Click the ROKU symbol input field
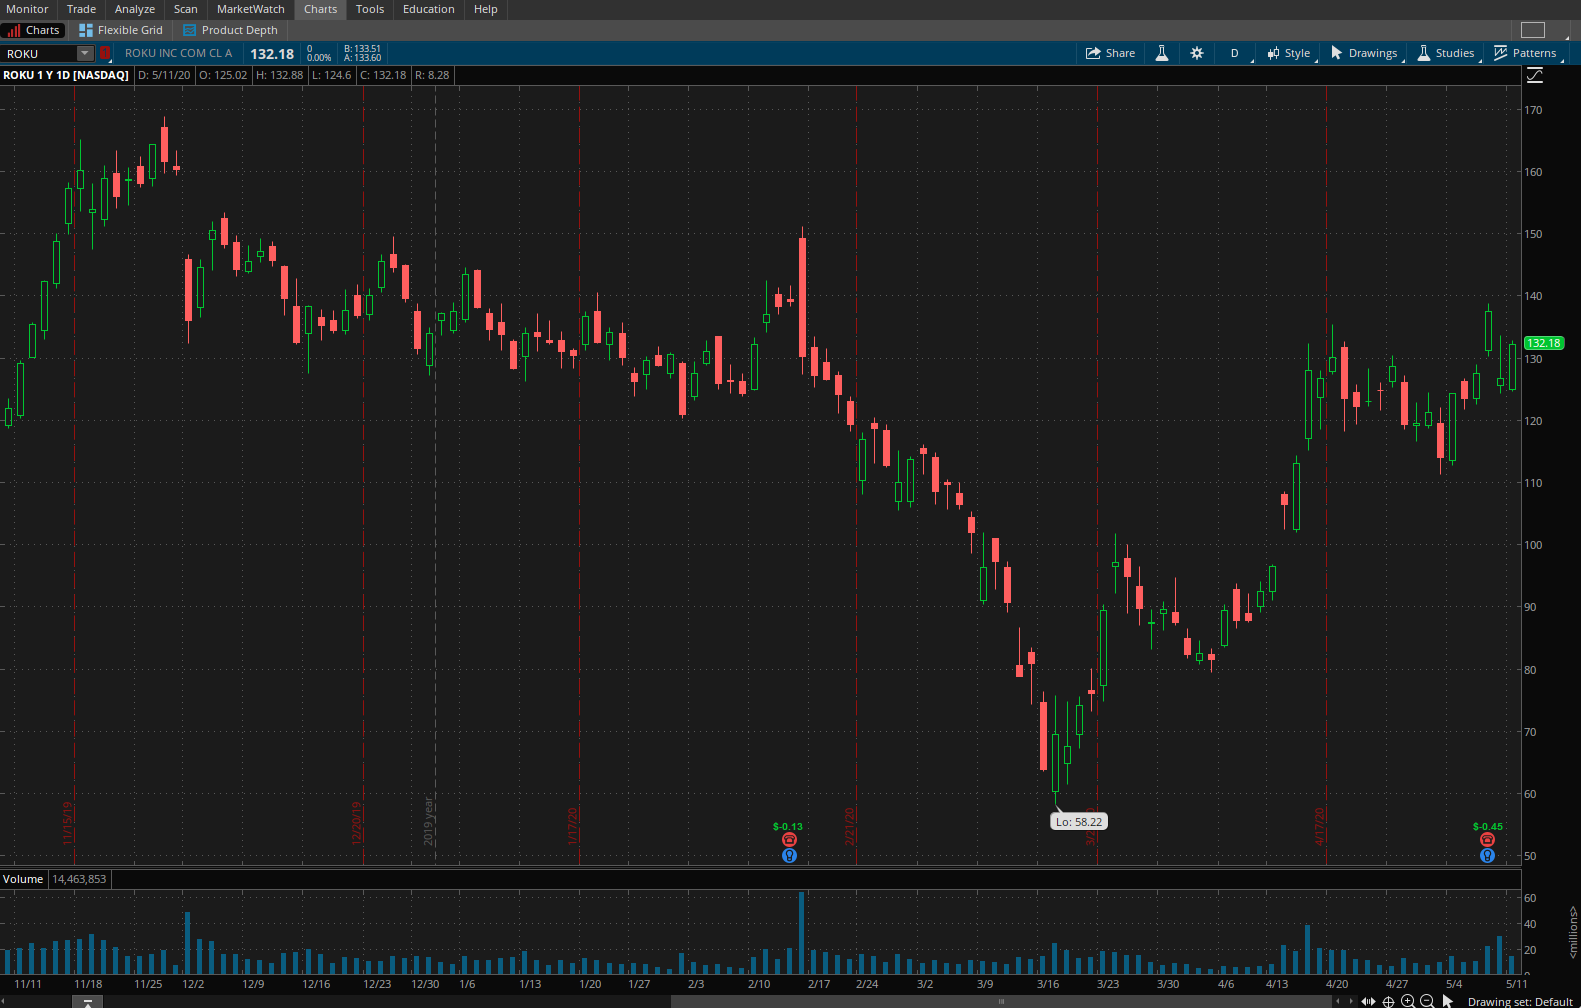The image size is (1581, 1008). (39, 54)
